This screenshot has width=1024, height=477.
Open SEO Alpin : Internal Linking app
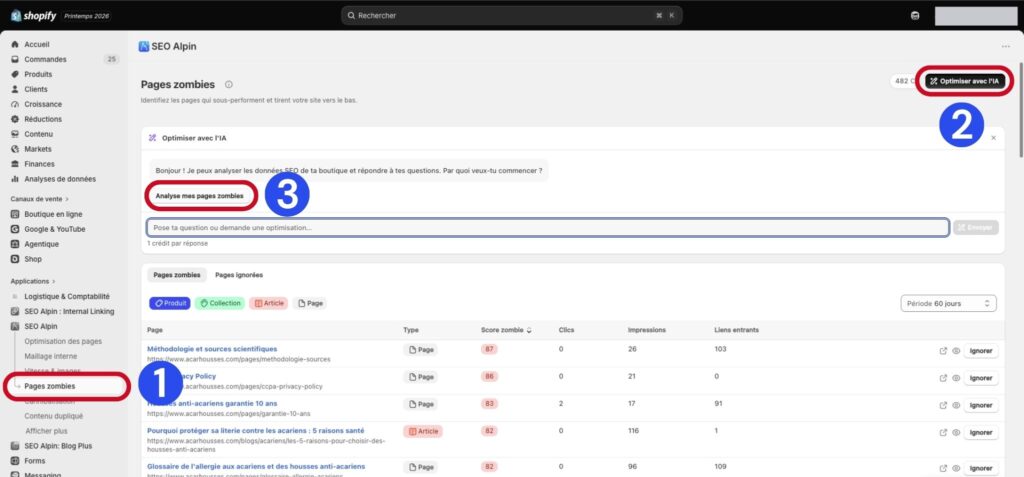pyautogui.click(x=69, y=312)
